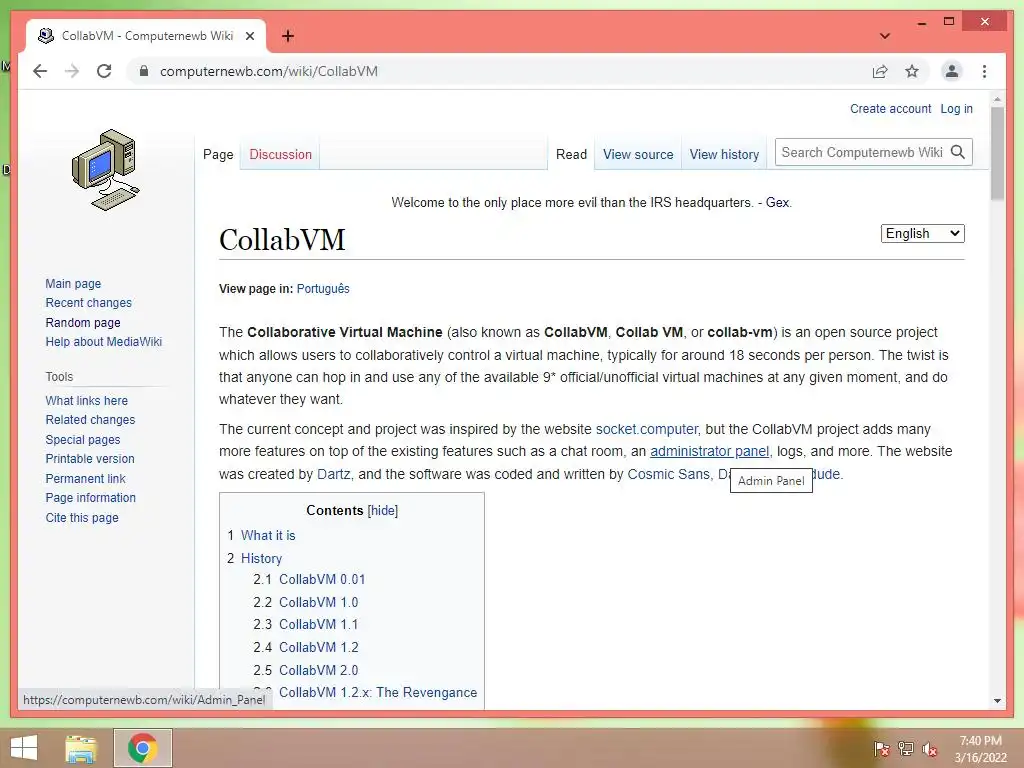The image size is (1024, 768).
Task: Open the Chrome profile avatar
Action: tap(952, 71)
